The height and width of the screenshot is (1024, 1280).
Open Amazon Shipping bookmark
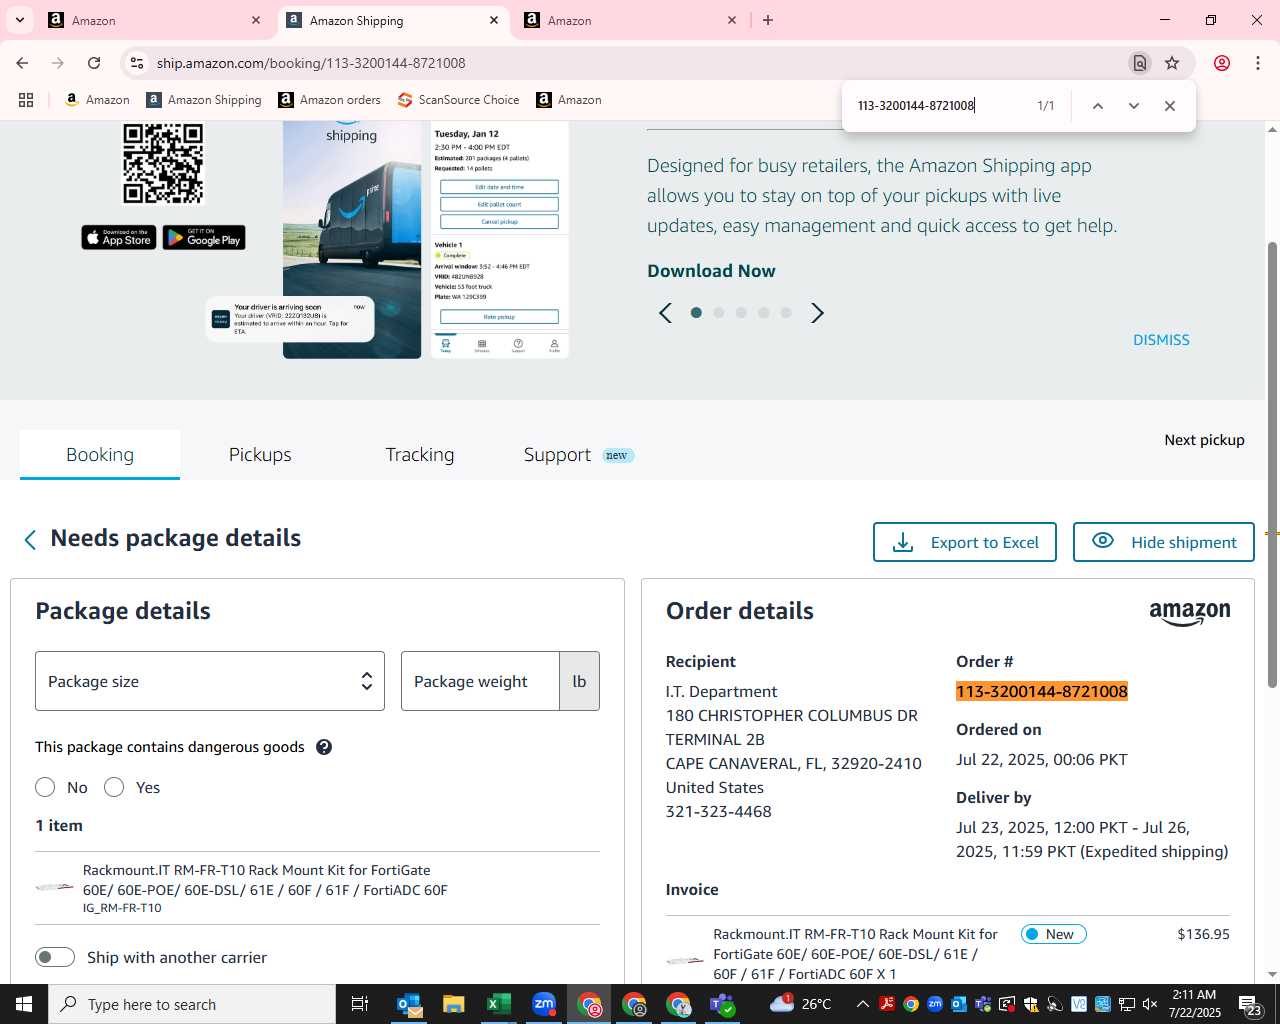point(203,100)
